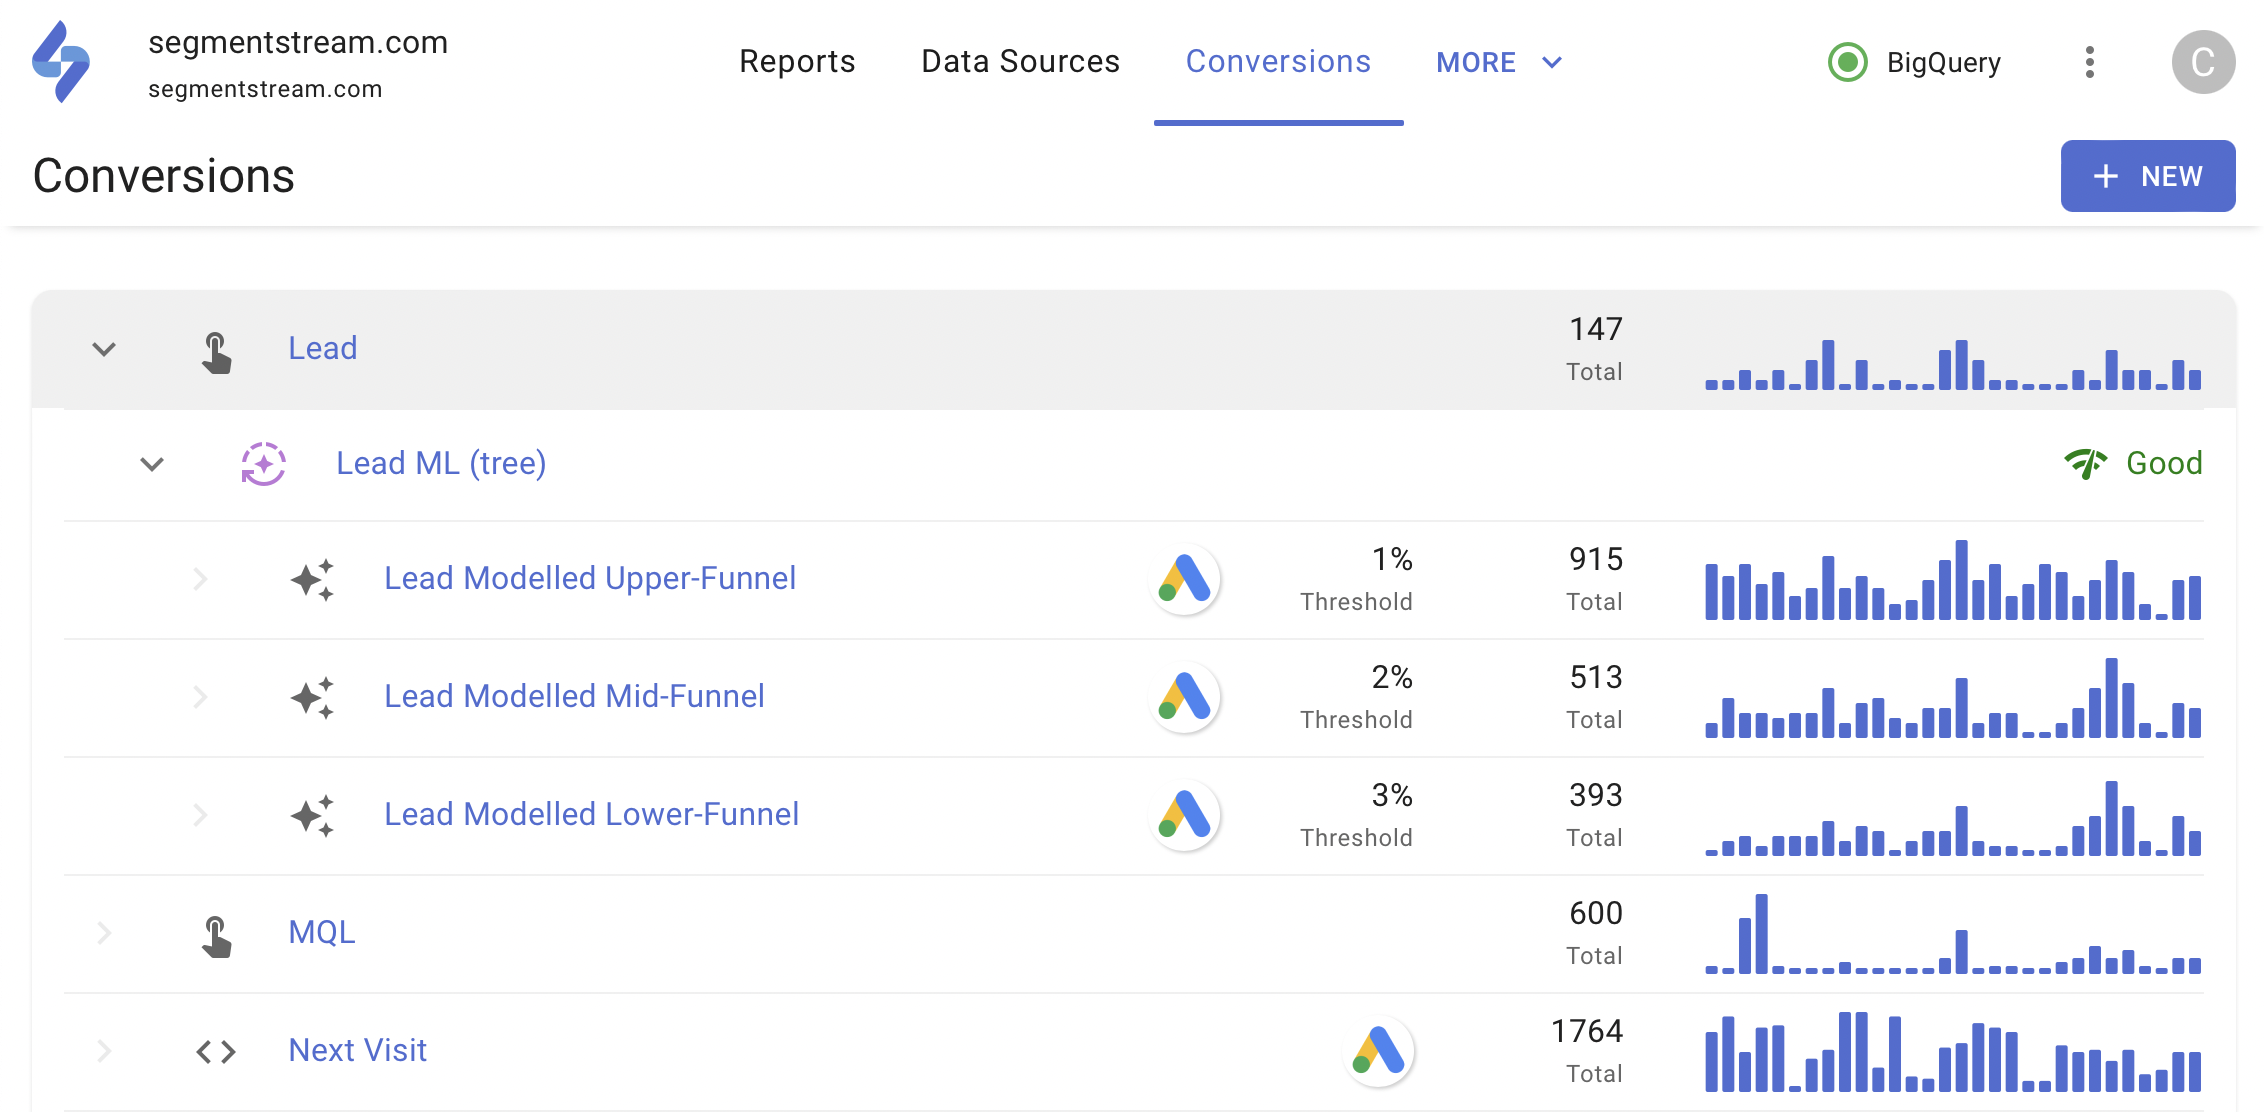Go to the Reports tab
This screenshot has height=1112, width=2264.
(797, 62)
